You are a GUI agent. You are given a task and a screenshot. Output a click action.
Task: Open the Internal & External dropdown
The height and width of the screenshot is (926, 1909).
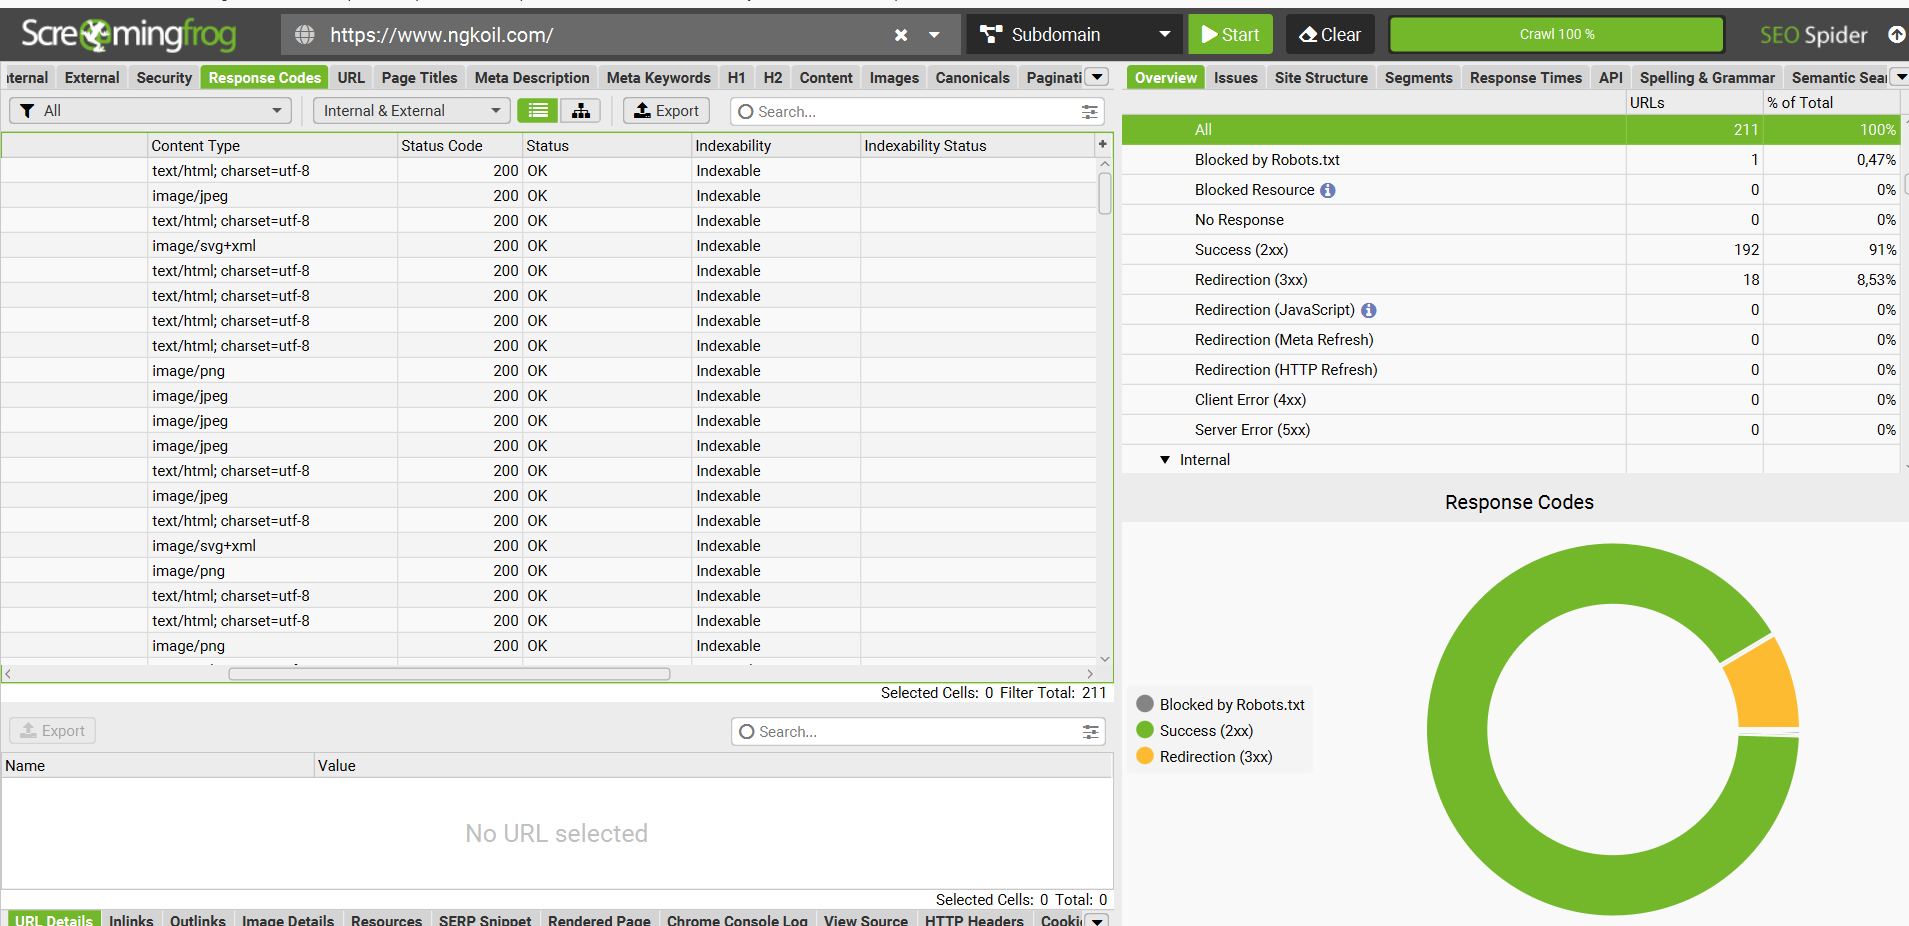pyautogui.click(x=411, y=110)
